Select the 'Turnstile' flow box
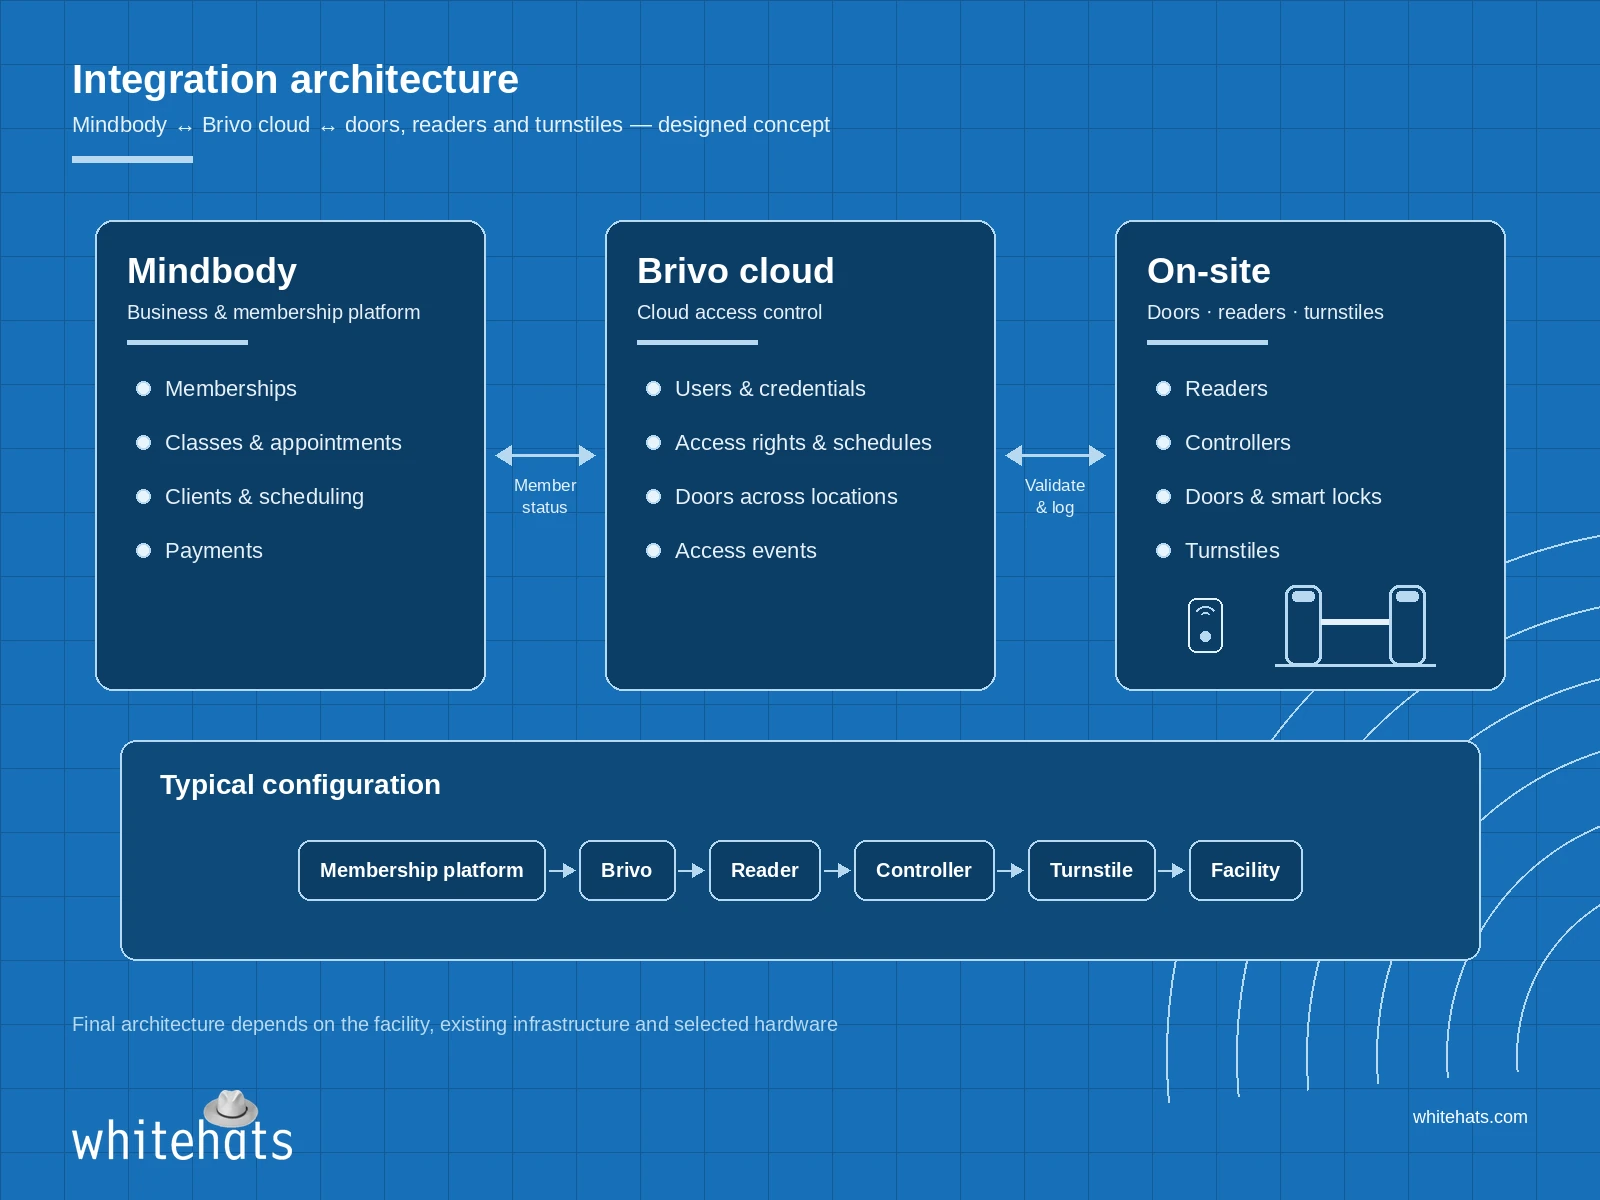Screen dimensions: 1600x1200 click(1092, 871)
